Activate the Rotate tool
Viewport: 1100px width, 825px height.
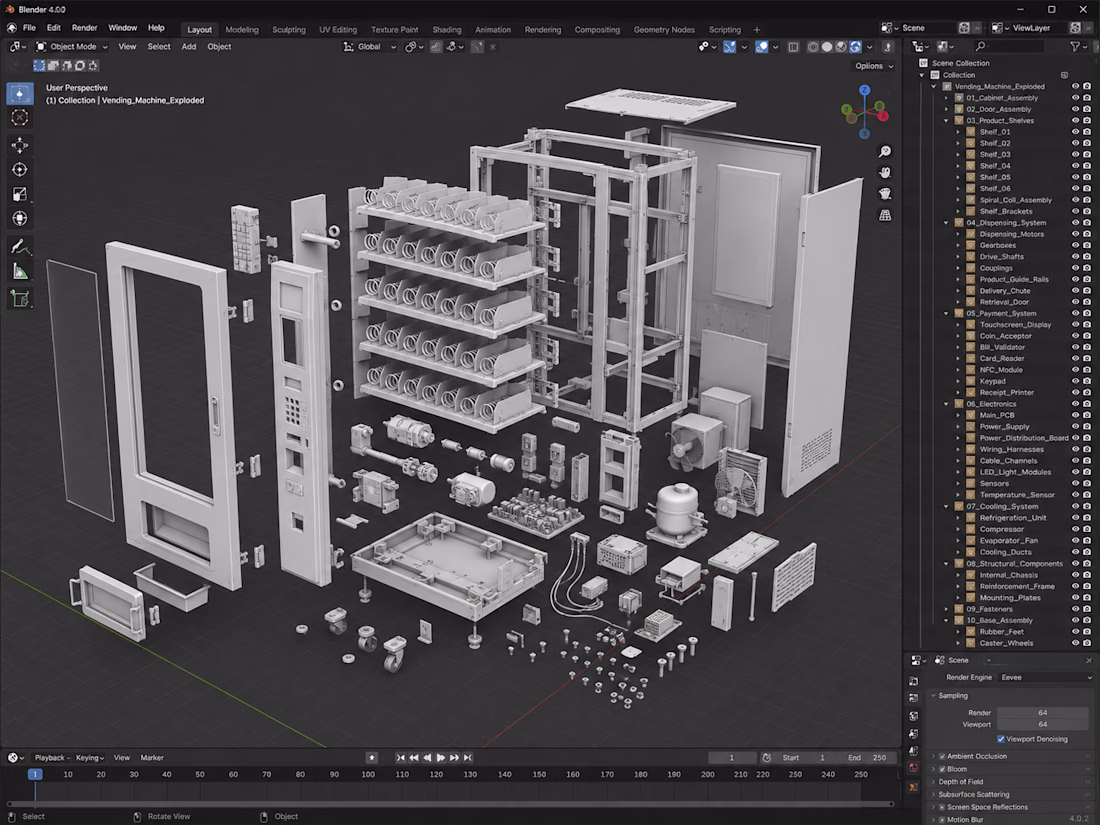point(20,170)
